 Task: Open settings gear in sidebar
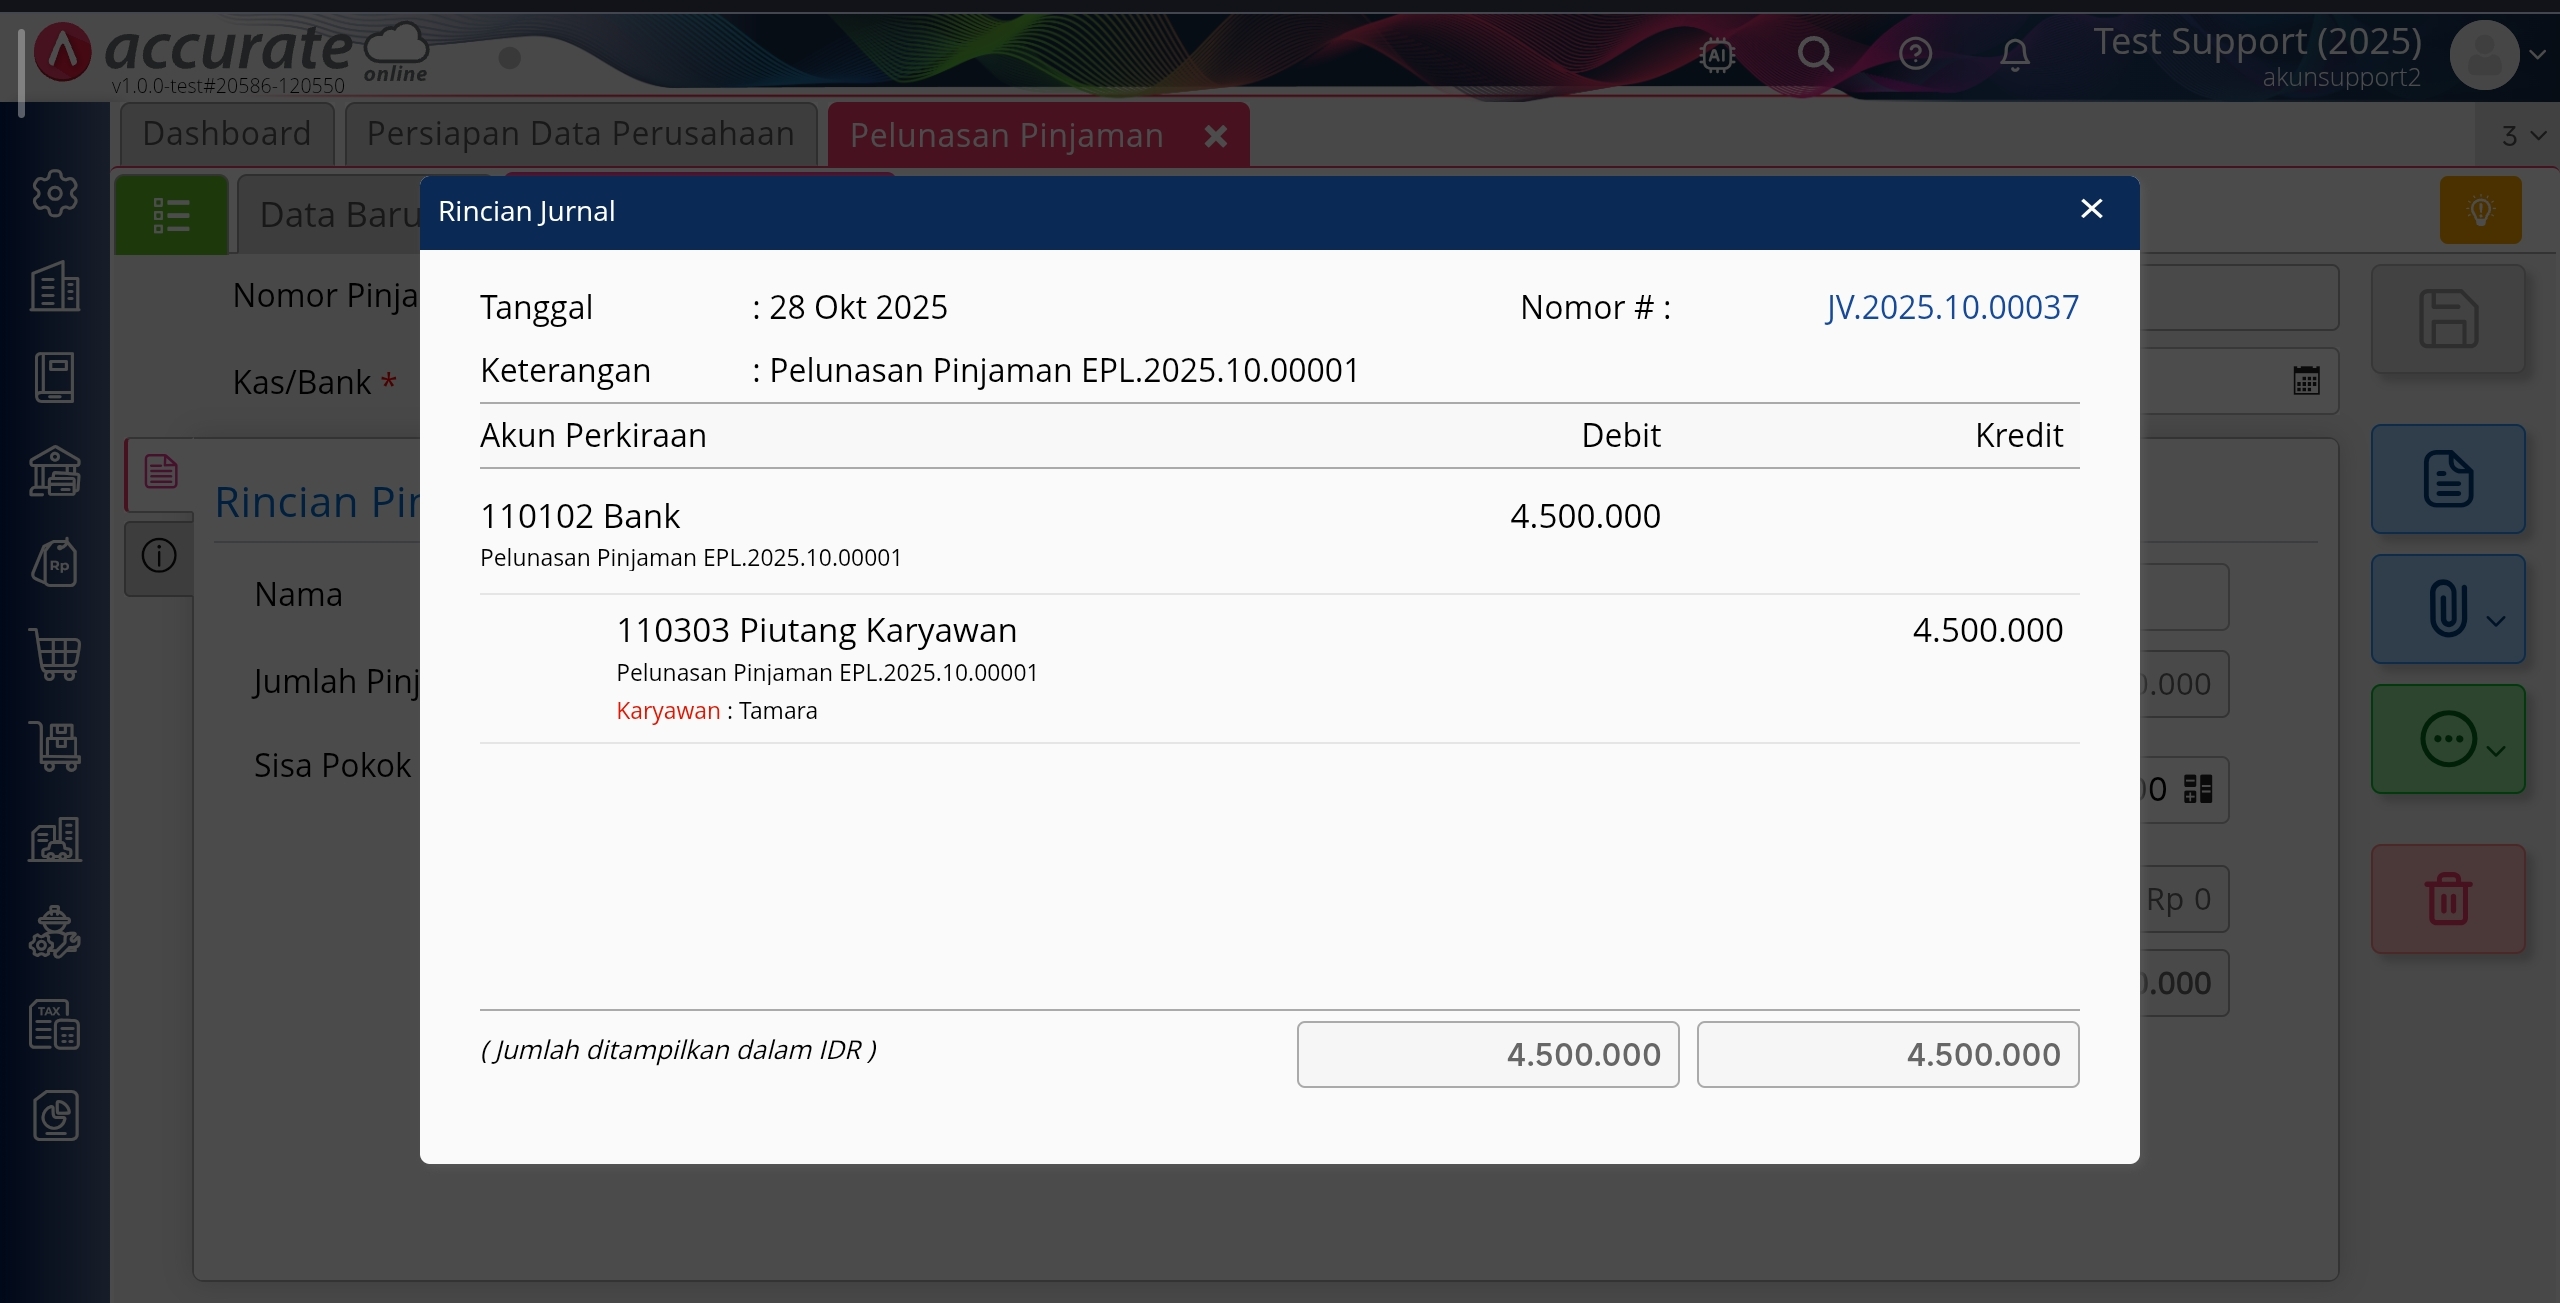pos(55,193)
